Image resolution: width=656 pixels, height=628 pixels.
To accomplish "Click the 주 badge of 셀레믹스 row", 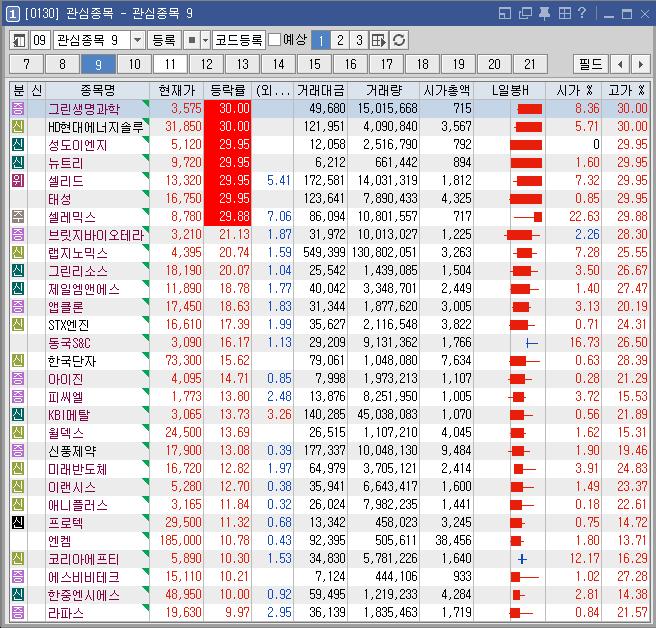I will [x=18, y=216].
